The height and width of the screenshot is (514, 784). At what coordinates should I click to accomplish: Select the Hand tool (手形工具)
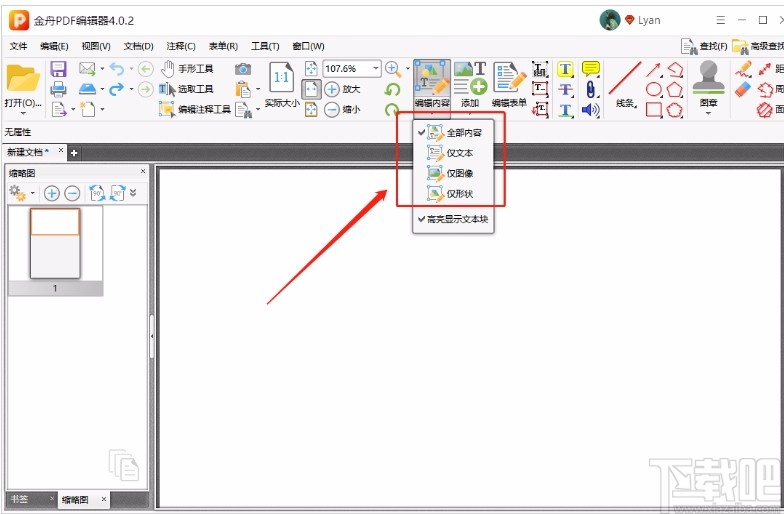[x=187, y=68]
